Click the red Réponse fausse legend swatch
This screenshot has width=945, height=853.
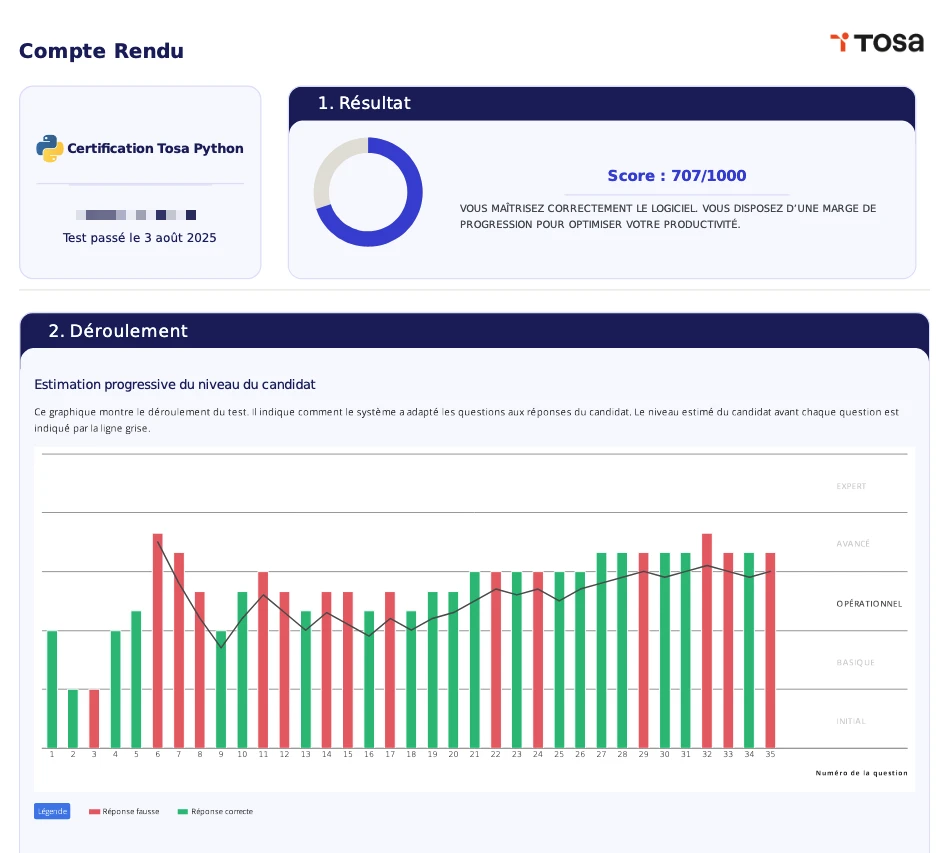click(95, 812)
